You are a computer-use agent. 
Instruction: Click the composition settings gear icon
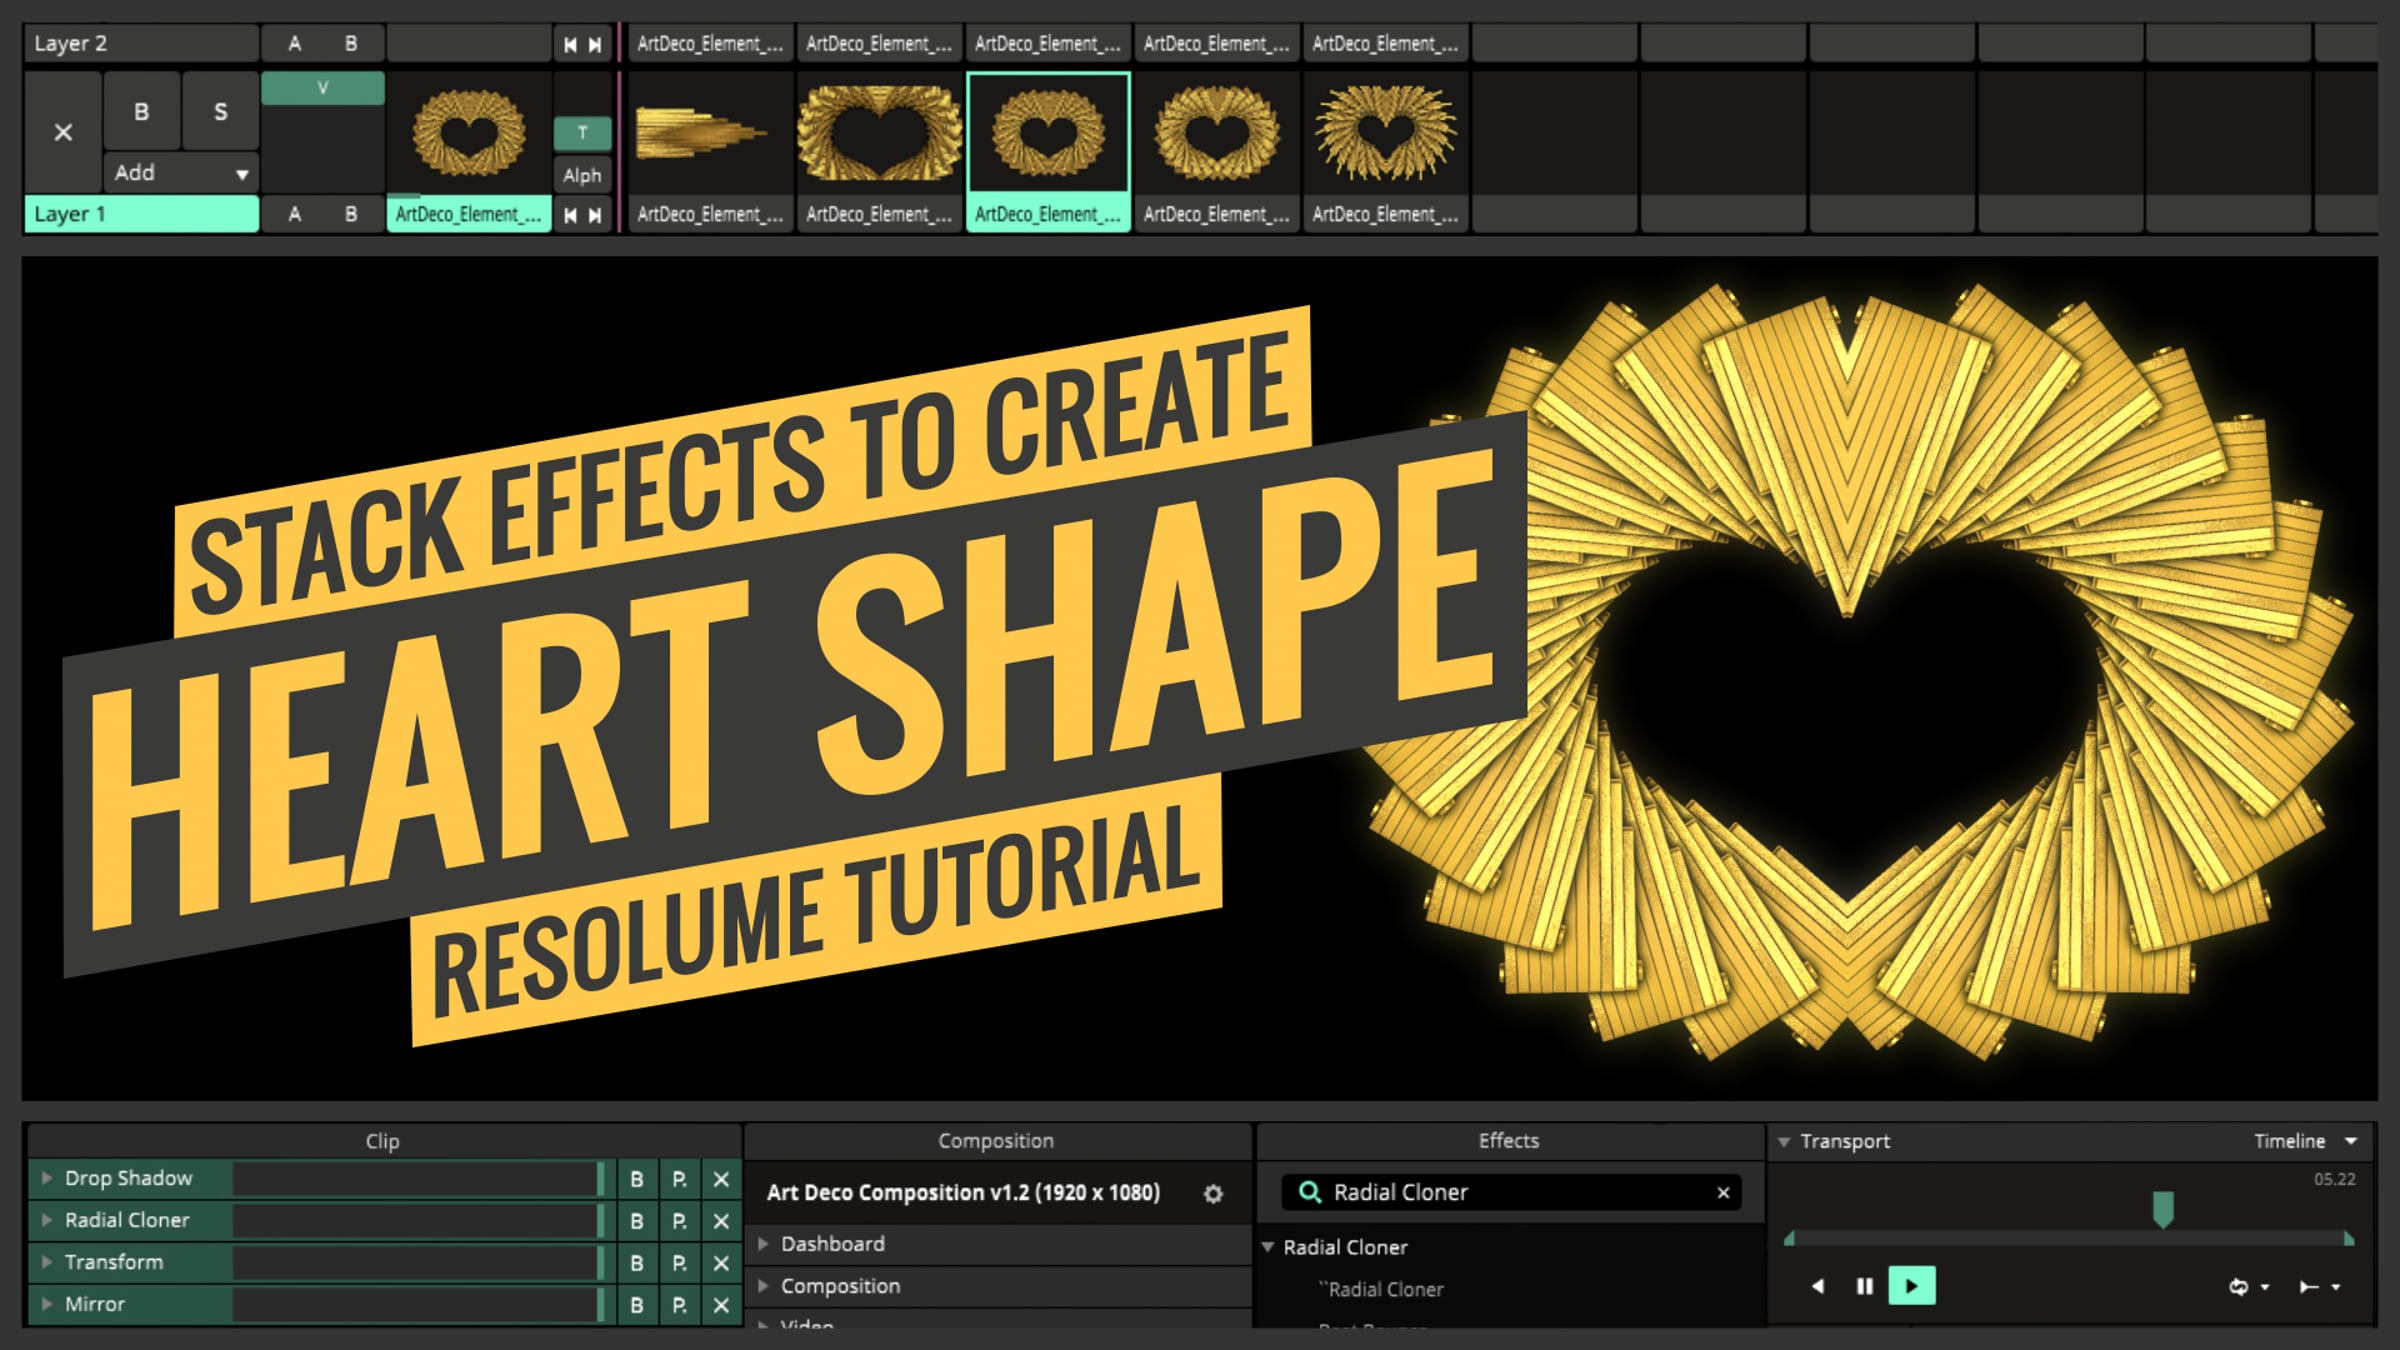pos(1213,1194)
